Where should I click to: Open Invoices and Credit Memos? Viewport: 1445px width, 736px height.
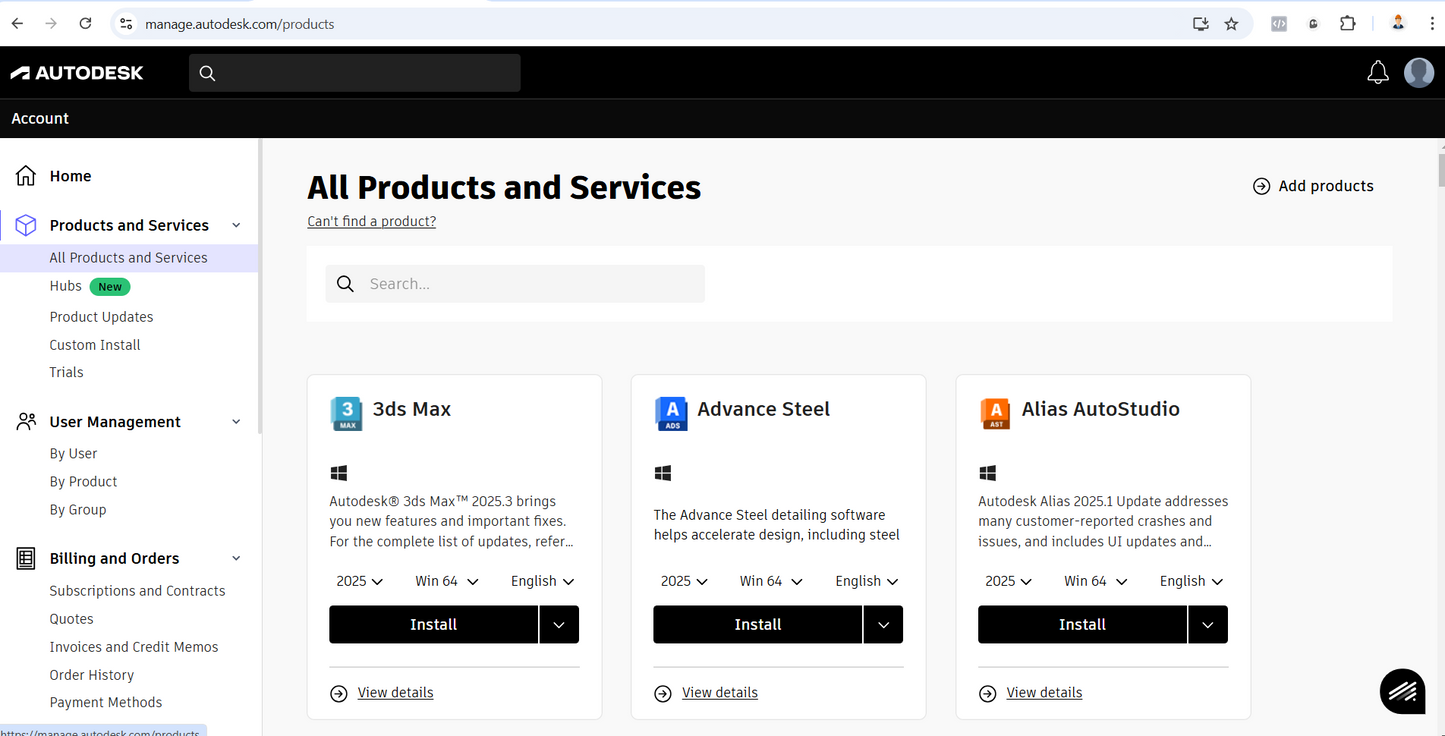click(134, 647)
